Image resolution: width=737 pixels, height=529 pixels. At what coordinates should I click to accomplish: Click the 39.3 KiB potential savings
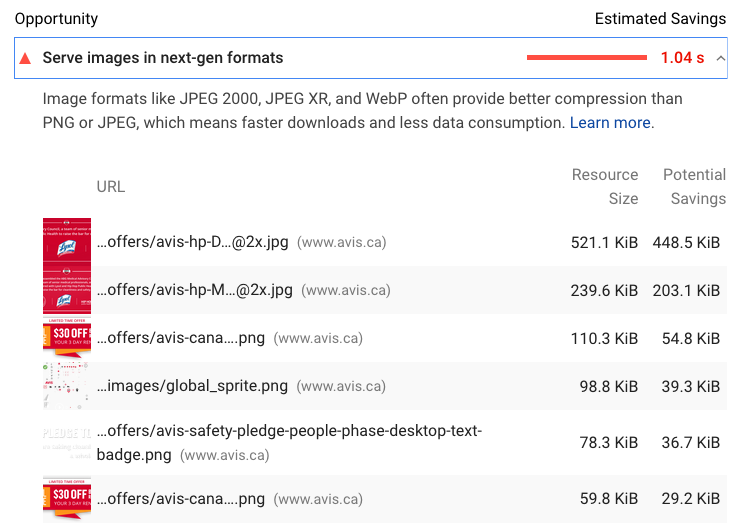(691, 387)
